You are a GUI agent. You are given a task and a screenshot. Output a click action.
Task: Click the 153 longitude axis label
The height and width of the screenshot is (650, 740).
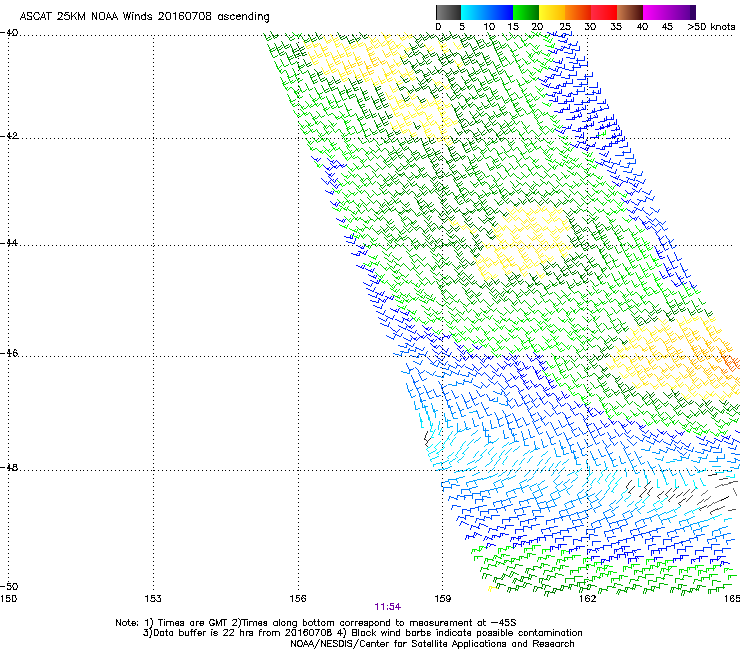153,599
